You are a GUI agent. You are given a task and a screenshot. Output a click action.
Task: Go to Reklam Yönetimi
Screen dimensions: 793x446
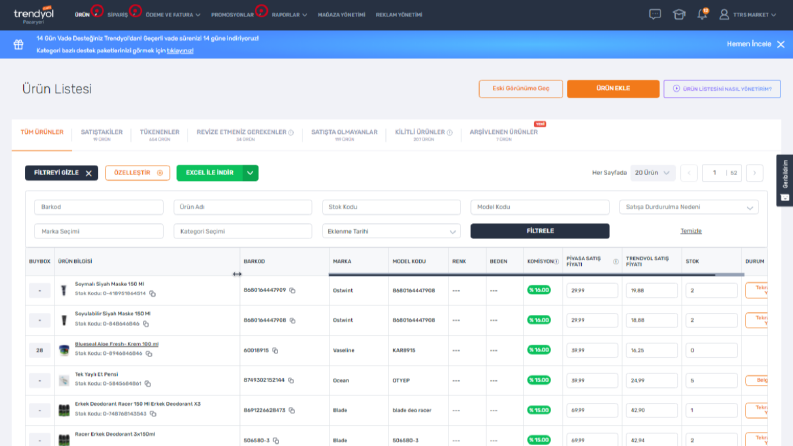click(399, 15)
